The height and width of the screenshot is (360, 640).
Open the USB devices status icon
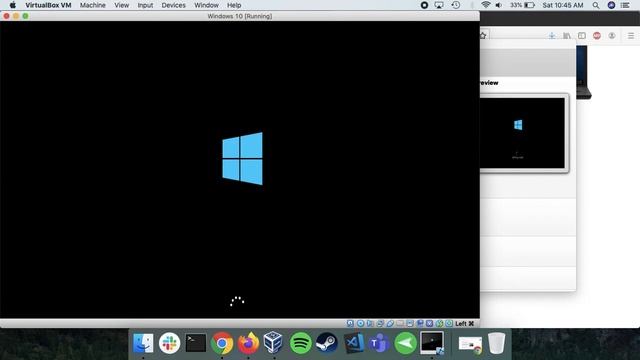pos(390,323)
